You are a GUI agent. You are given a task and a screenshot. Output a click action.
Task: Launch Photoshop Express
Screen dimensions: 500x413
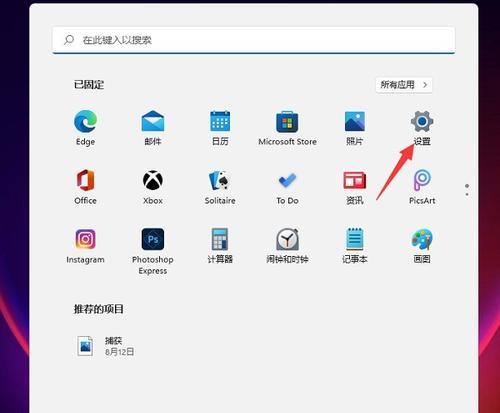pyautogui.click(x=153, y=251)
